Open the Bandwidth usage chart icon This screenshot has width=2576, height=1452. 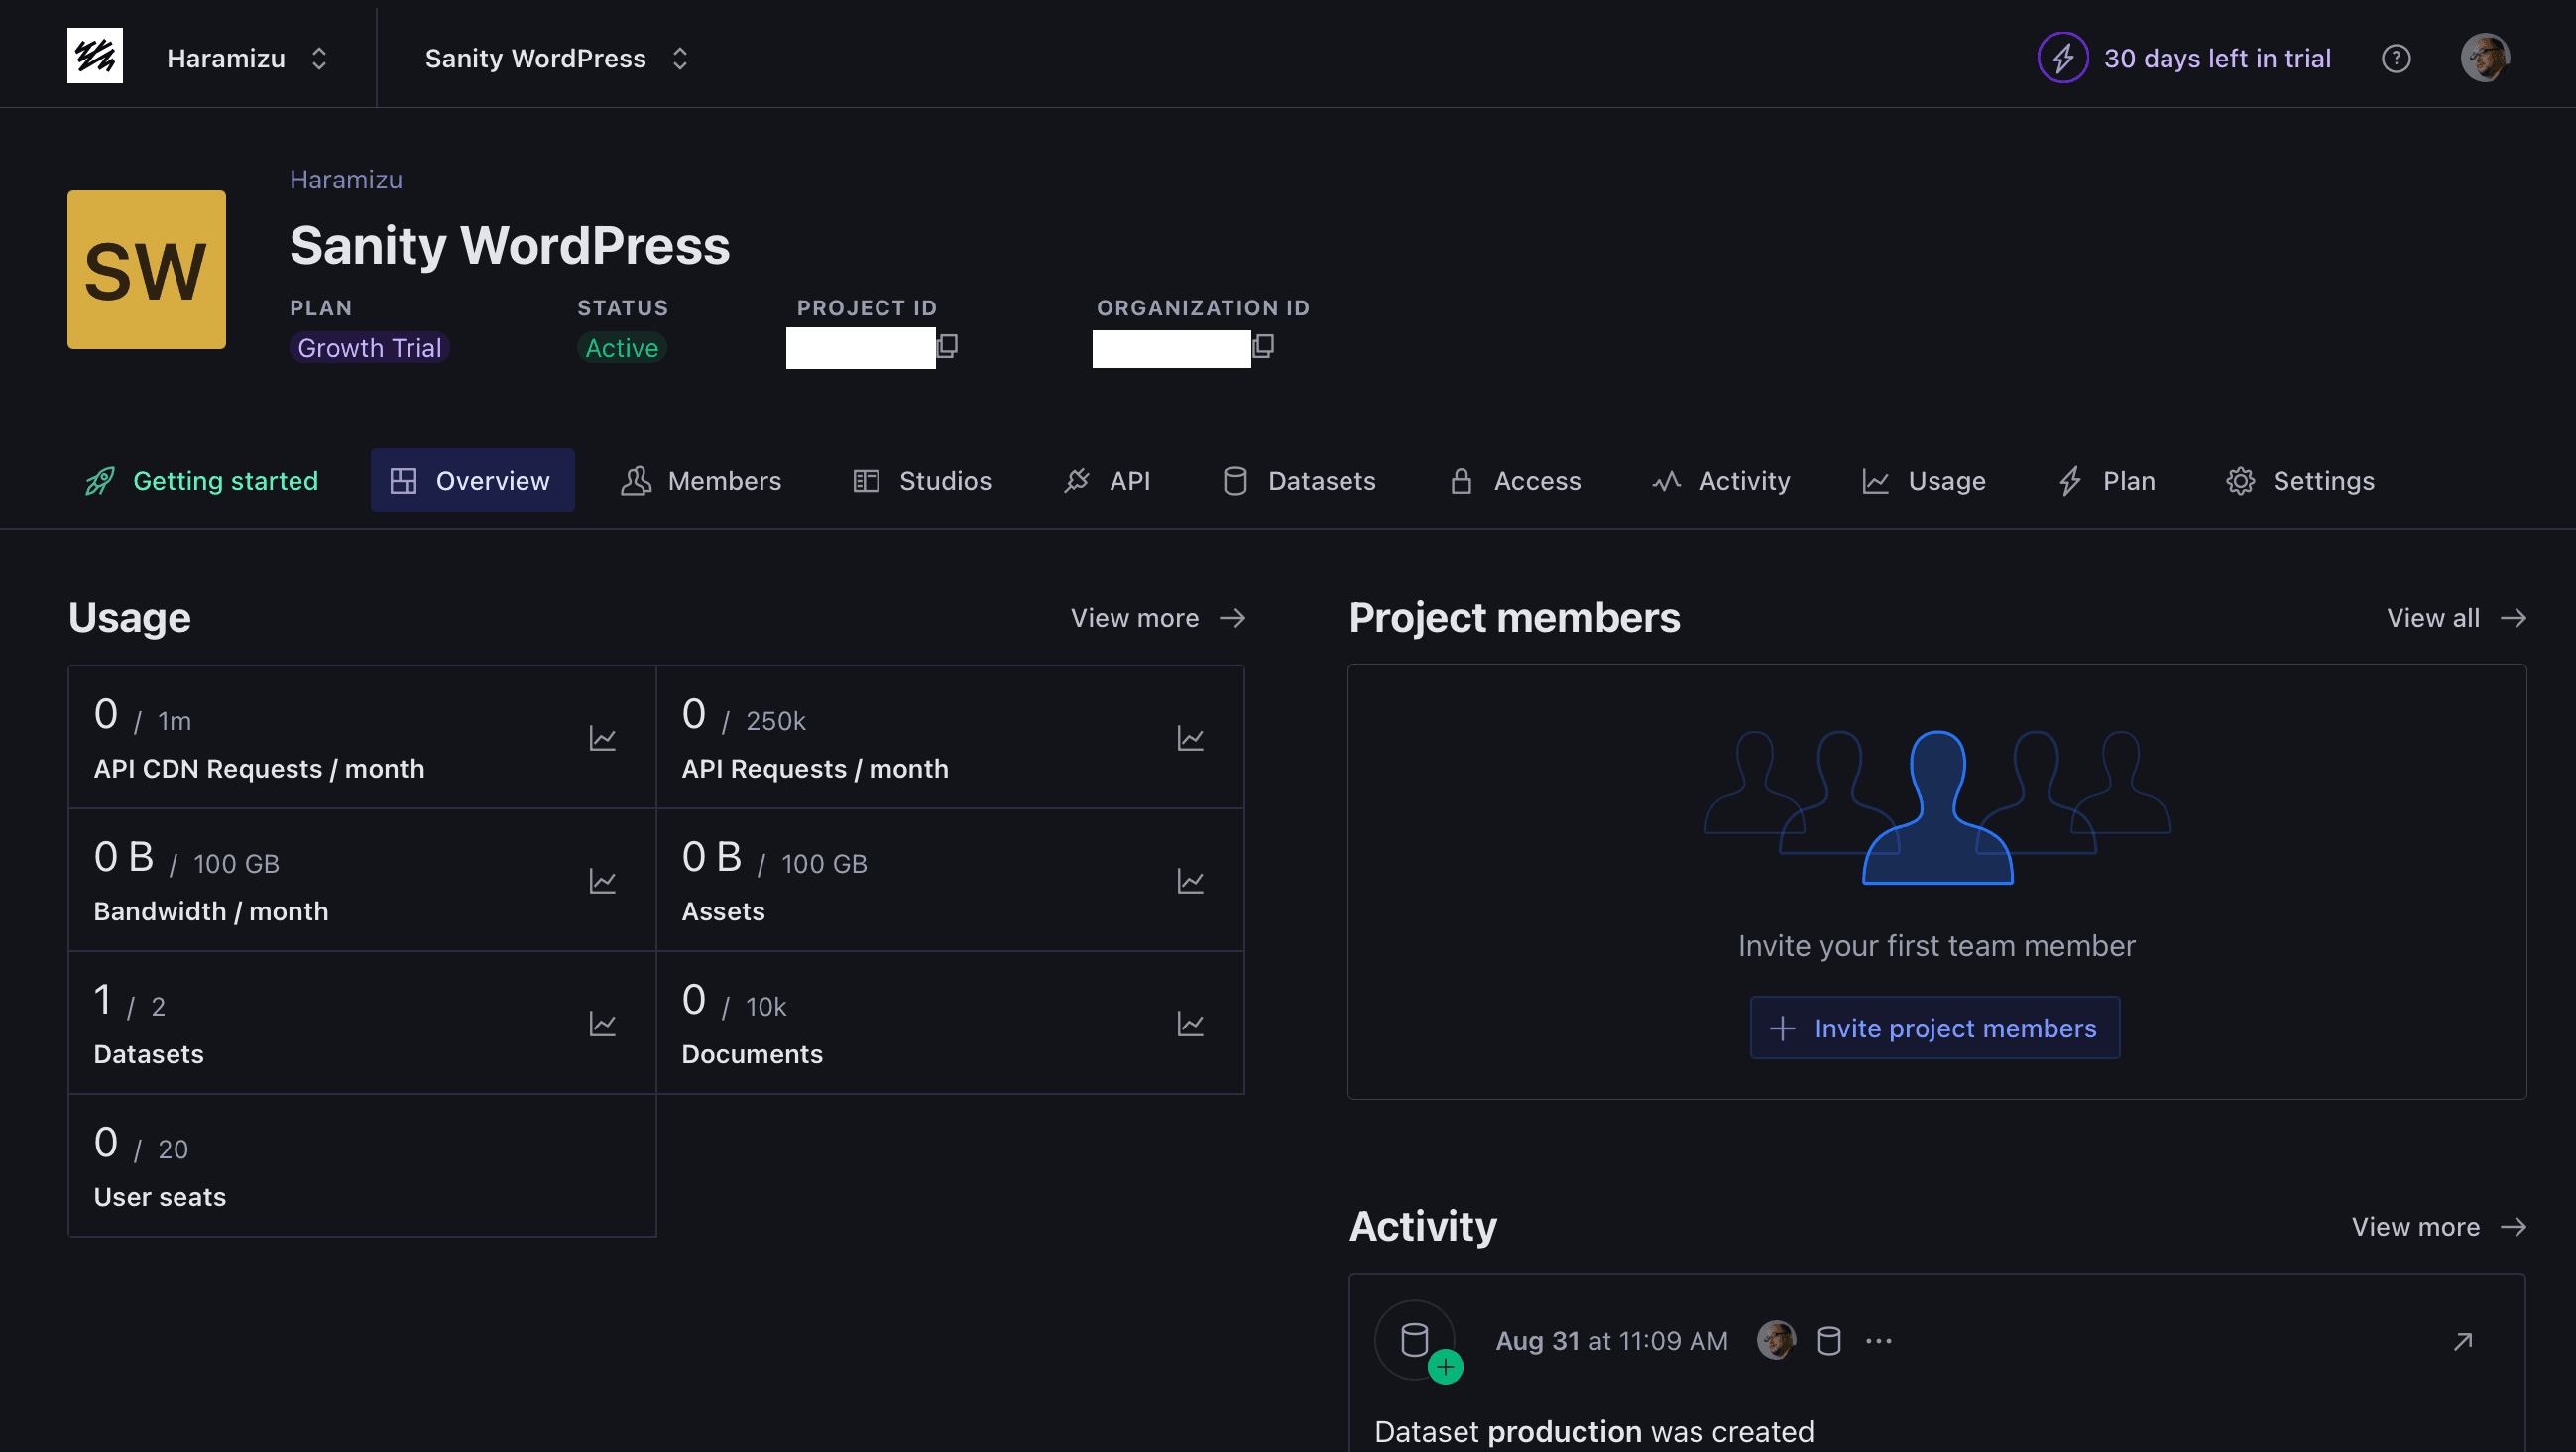602,881
